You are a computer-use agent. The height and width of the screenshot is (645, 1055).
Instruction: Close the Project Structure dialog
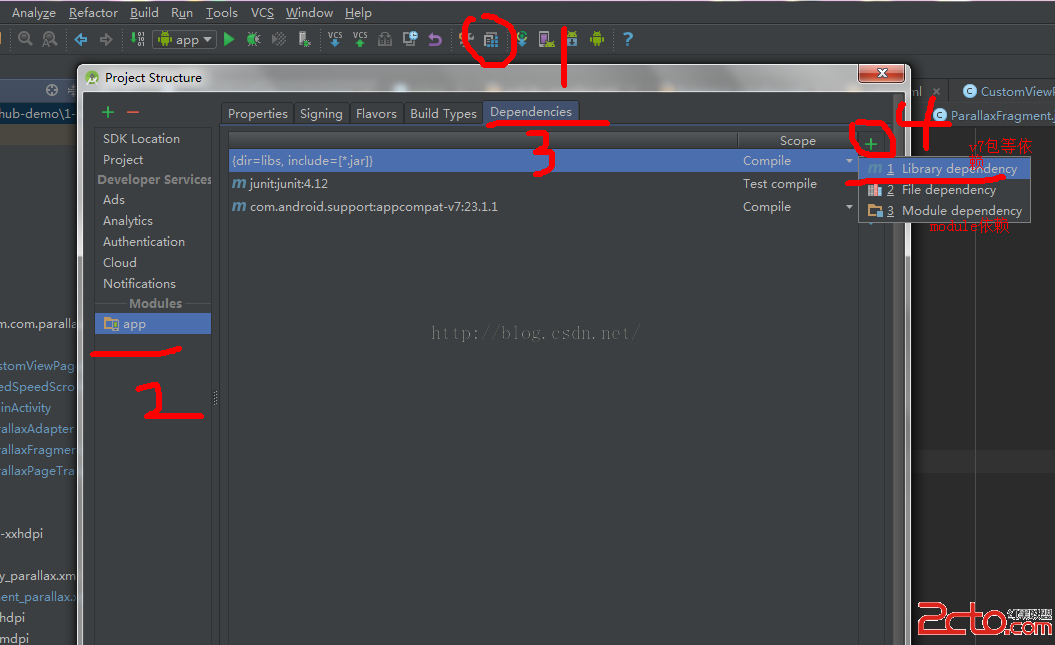[882, 73]
